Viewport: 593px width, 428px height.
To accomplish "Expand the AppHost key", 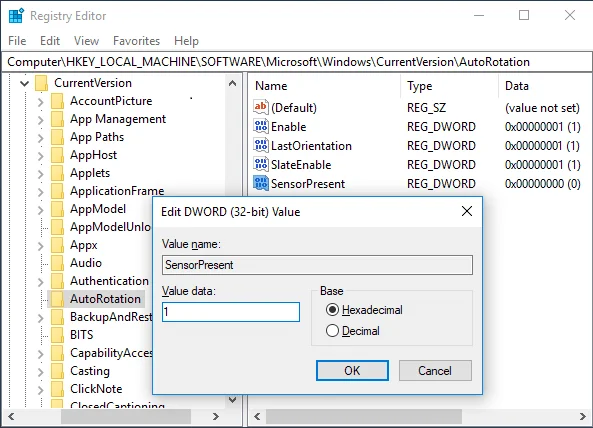I will click(x=40, y=156).
